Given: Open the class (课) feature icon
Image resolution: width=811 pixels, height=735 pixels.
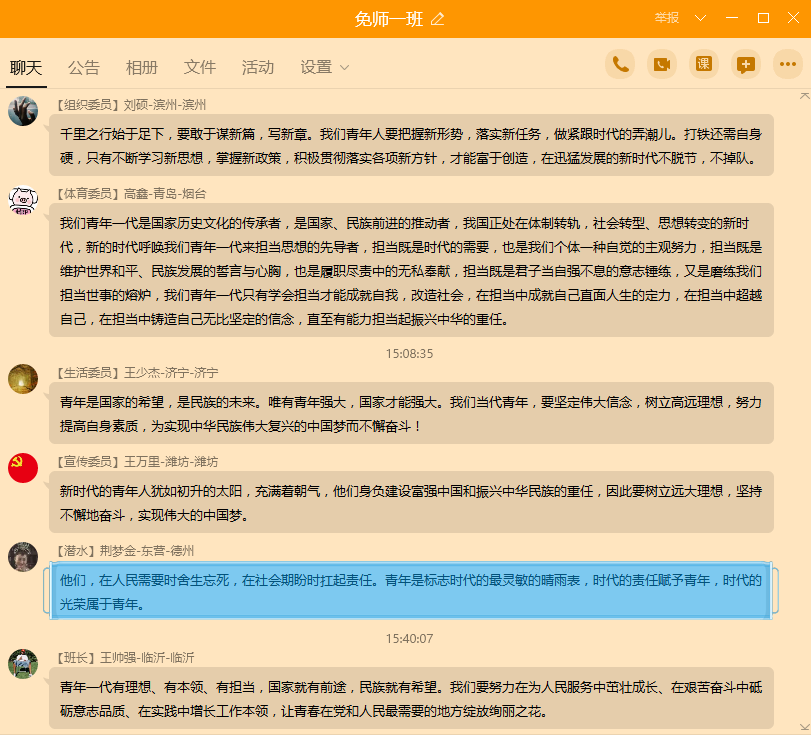Looking at the screenshot, I should [x=704, y=64].
